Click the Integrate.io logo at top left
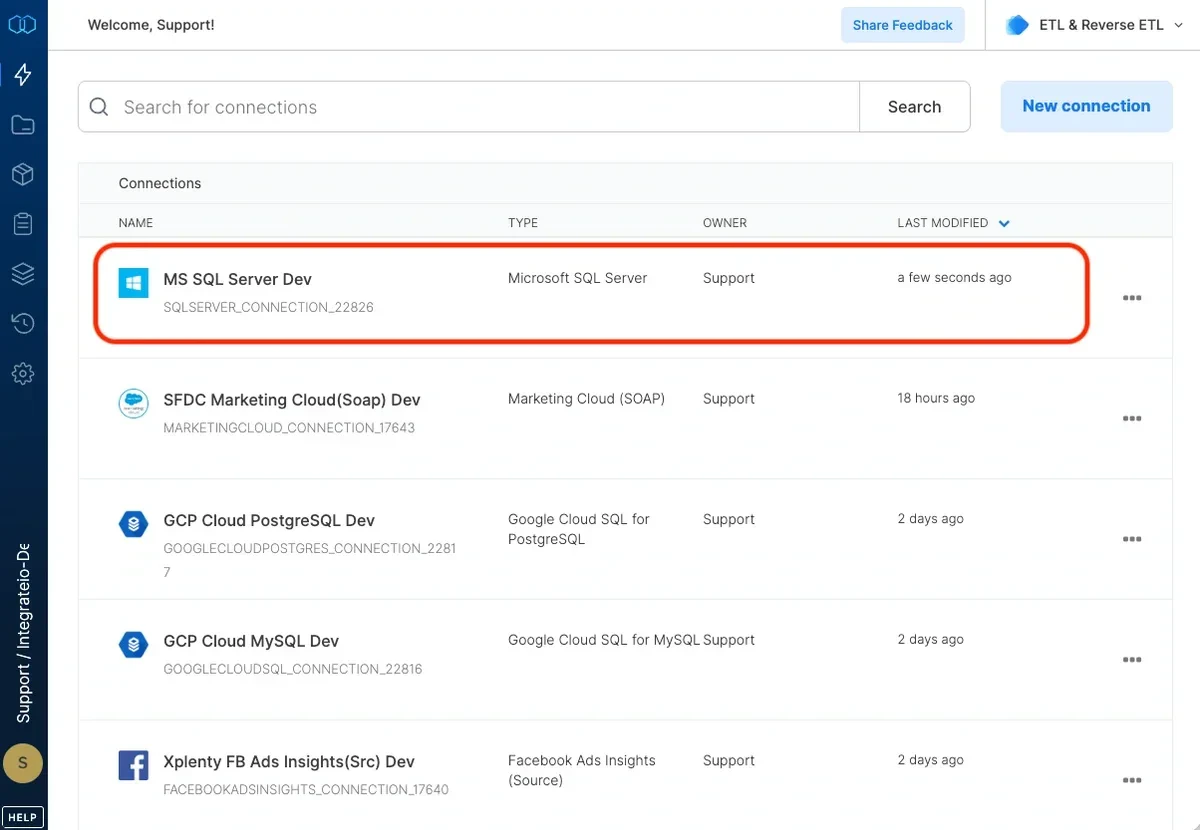 click(23, 23)
